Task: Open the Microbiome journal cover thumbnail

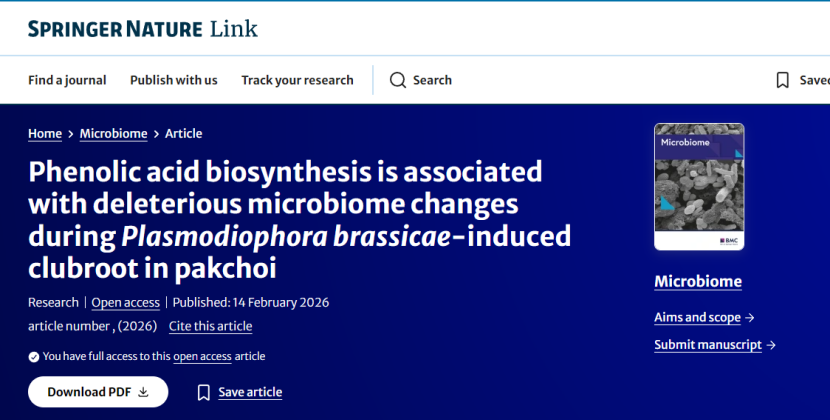Action: coord(698,186)
